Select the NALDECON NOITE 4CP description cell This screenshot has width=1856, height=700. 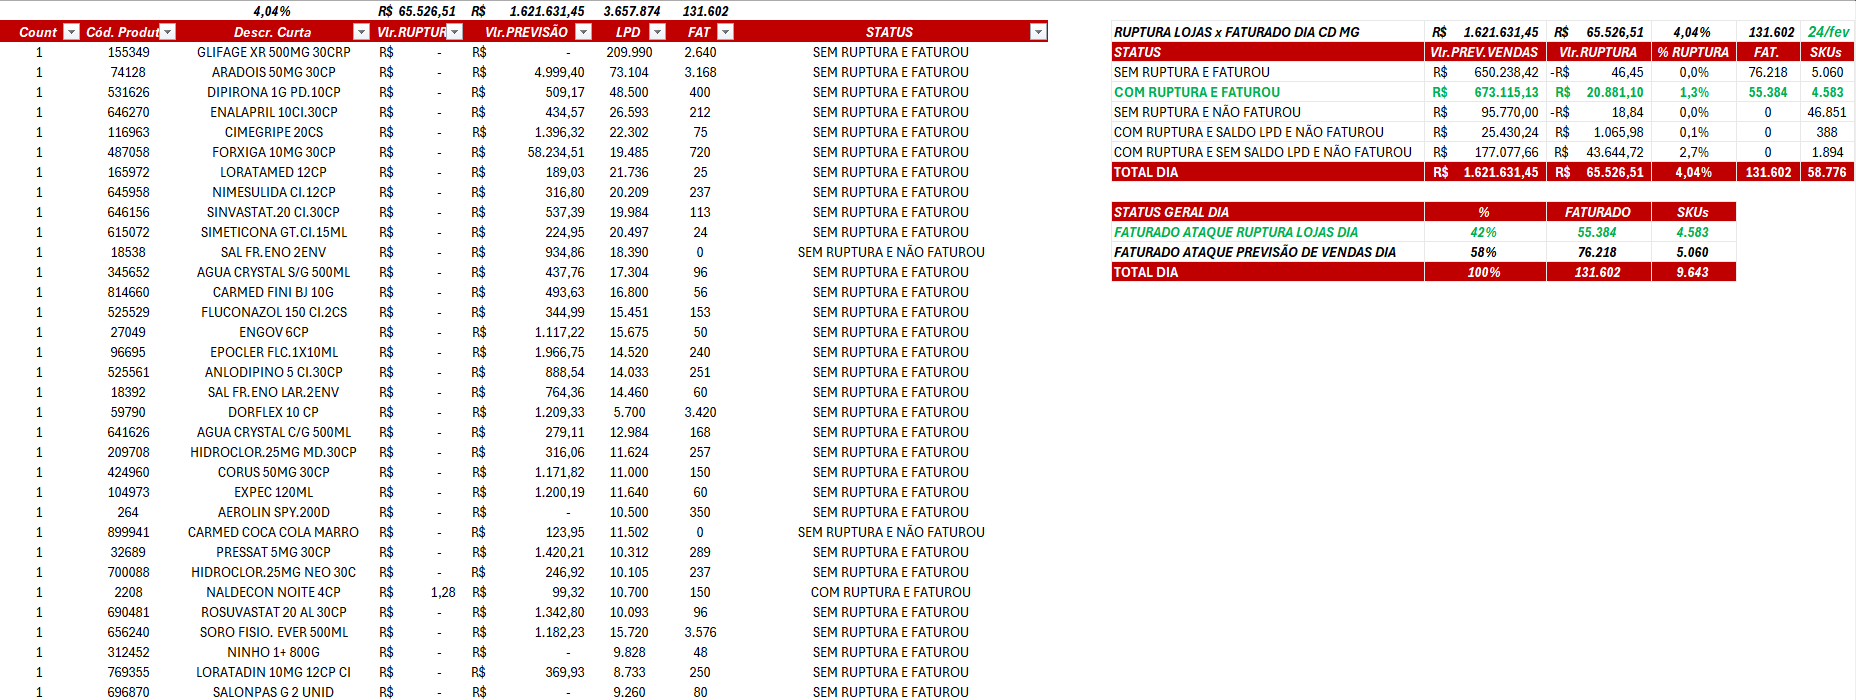(274, 592)
